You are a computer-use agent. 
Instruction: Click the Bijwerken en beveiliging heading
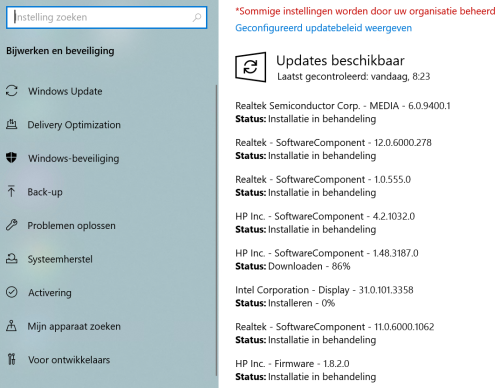pyautogui.click(x=60, y=51)
